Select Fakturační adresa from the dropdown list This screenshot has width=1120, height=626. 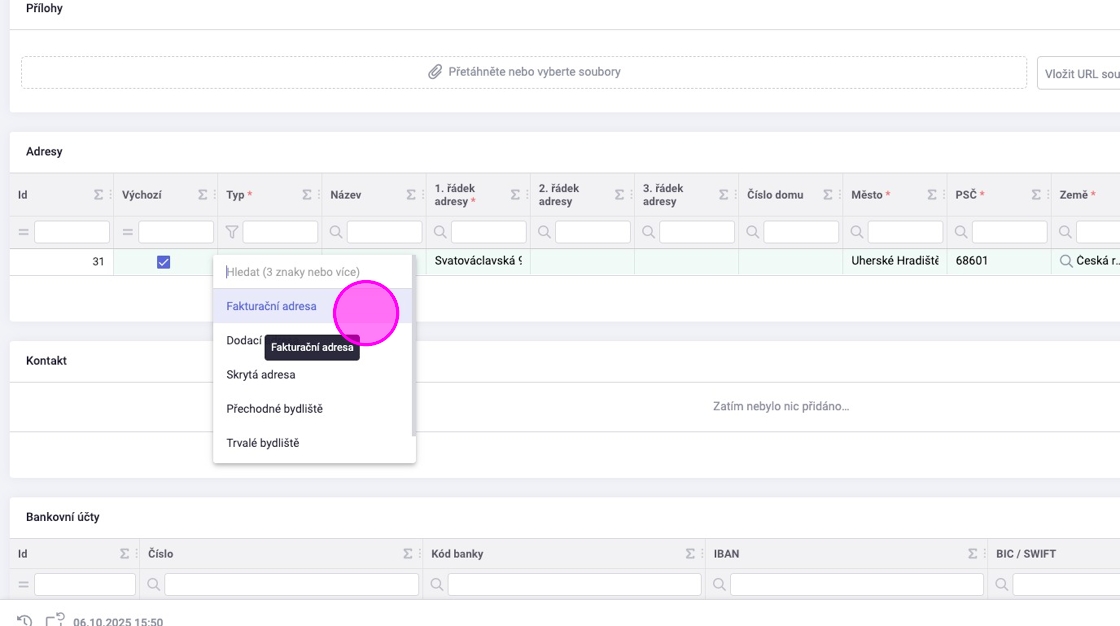[x=272, y=306]
